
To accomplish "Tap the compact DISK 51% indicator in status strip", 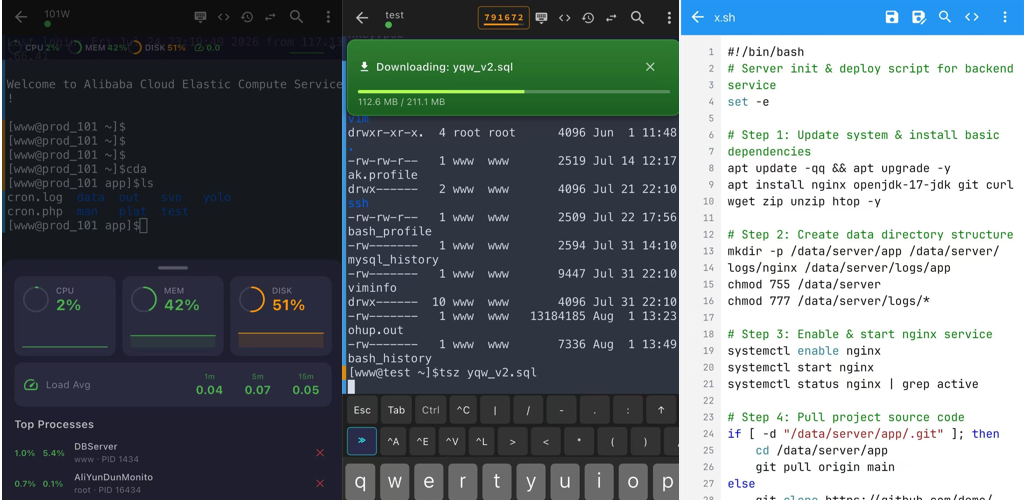I will [x=157, y=47].
